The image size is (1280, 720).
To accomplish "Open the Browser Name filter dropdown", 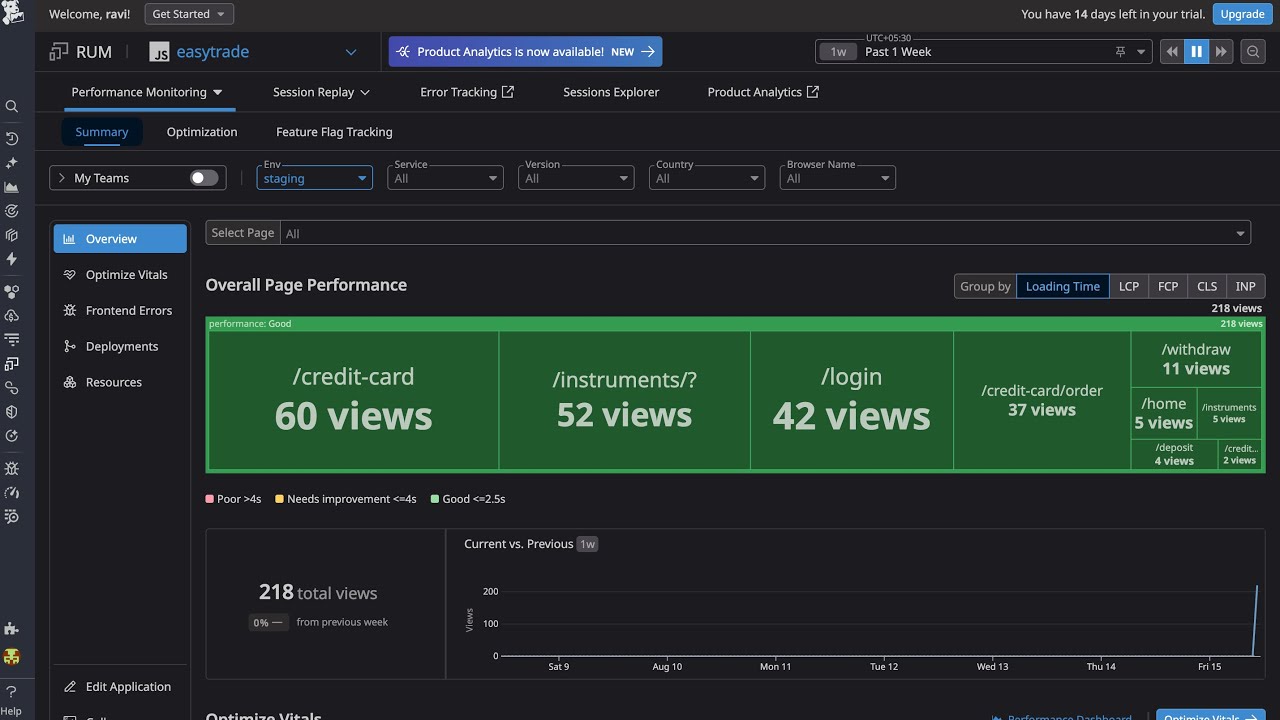I will click(838, 178).
